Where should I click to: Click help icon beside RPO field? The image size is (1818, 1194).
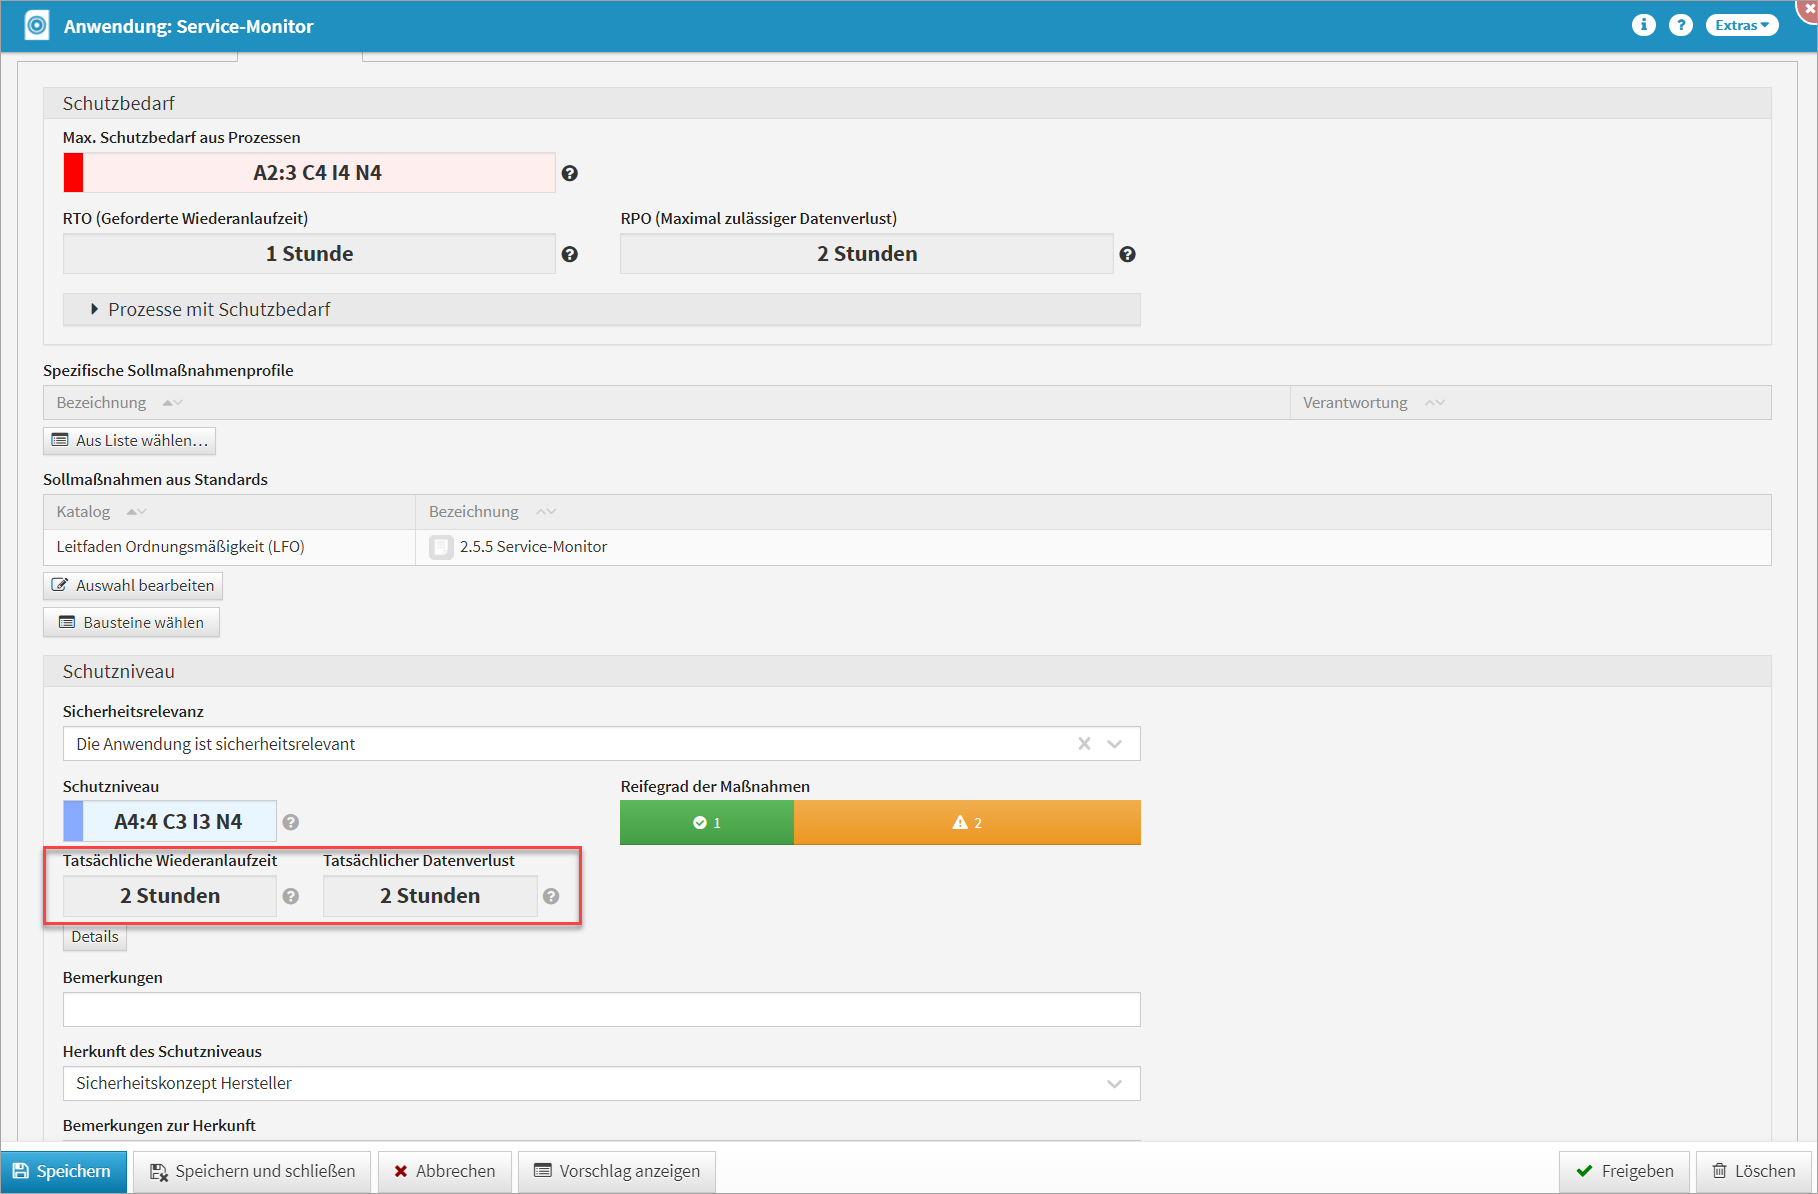click(x=1127, y=254)
